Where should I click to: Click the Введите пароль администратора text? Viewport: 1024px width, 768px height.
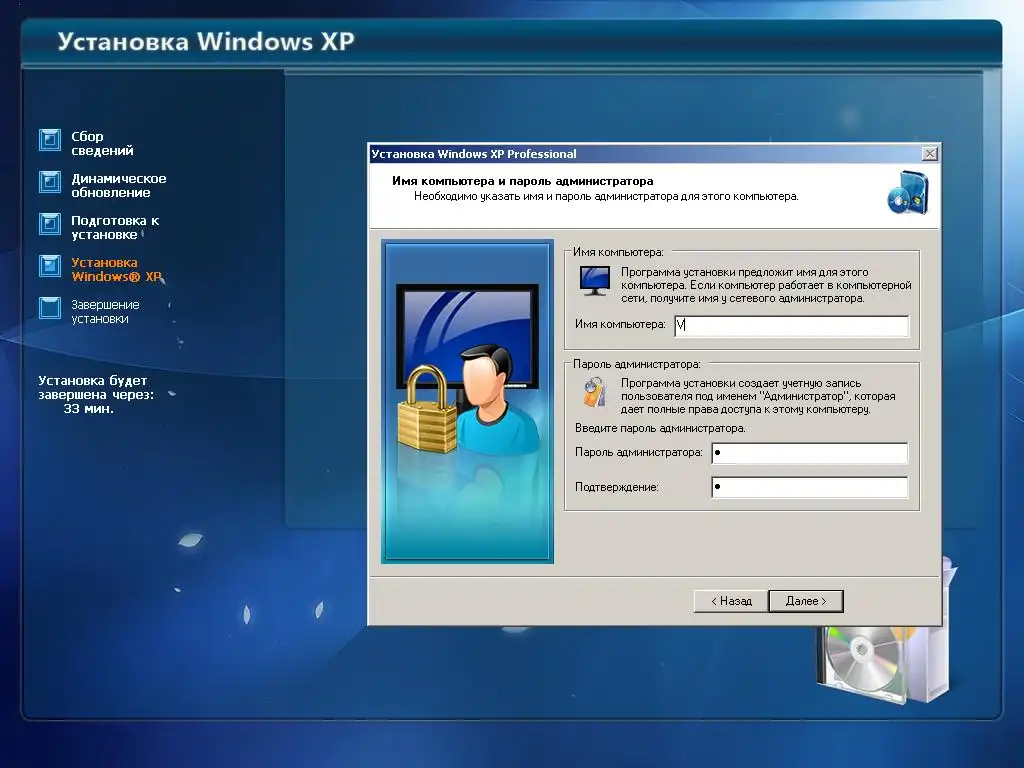660,428
